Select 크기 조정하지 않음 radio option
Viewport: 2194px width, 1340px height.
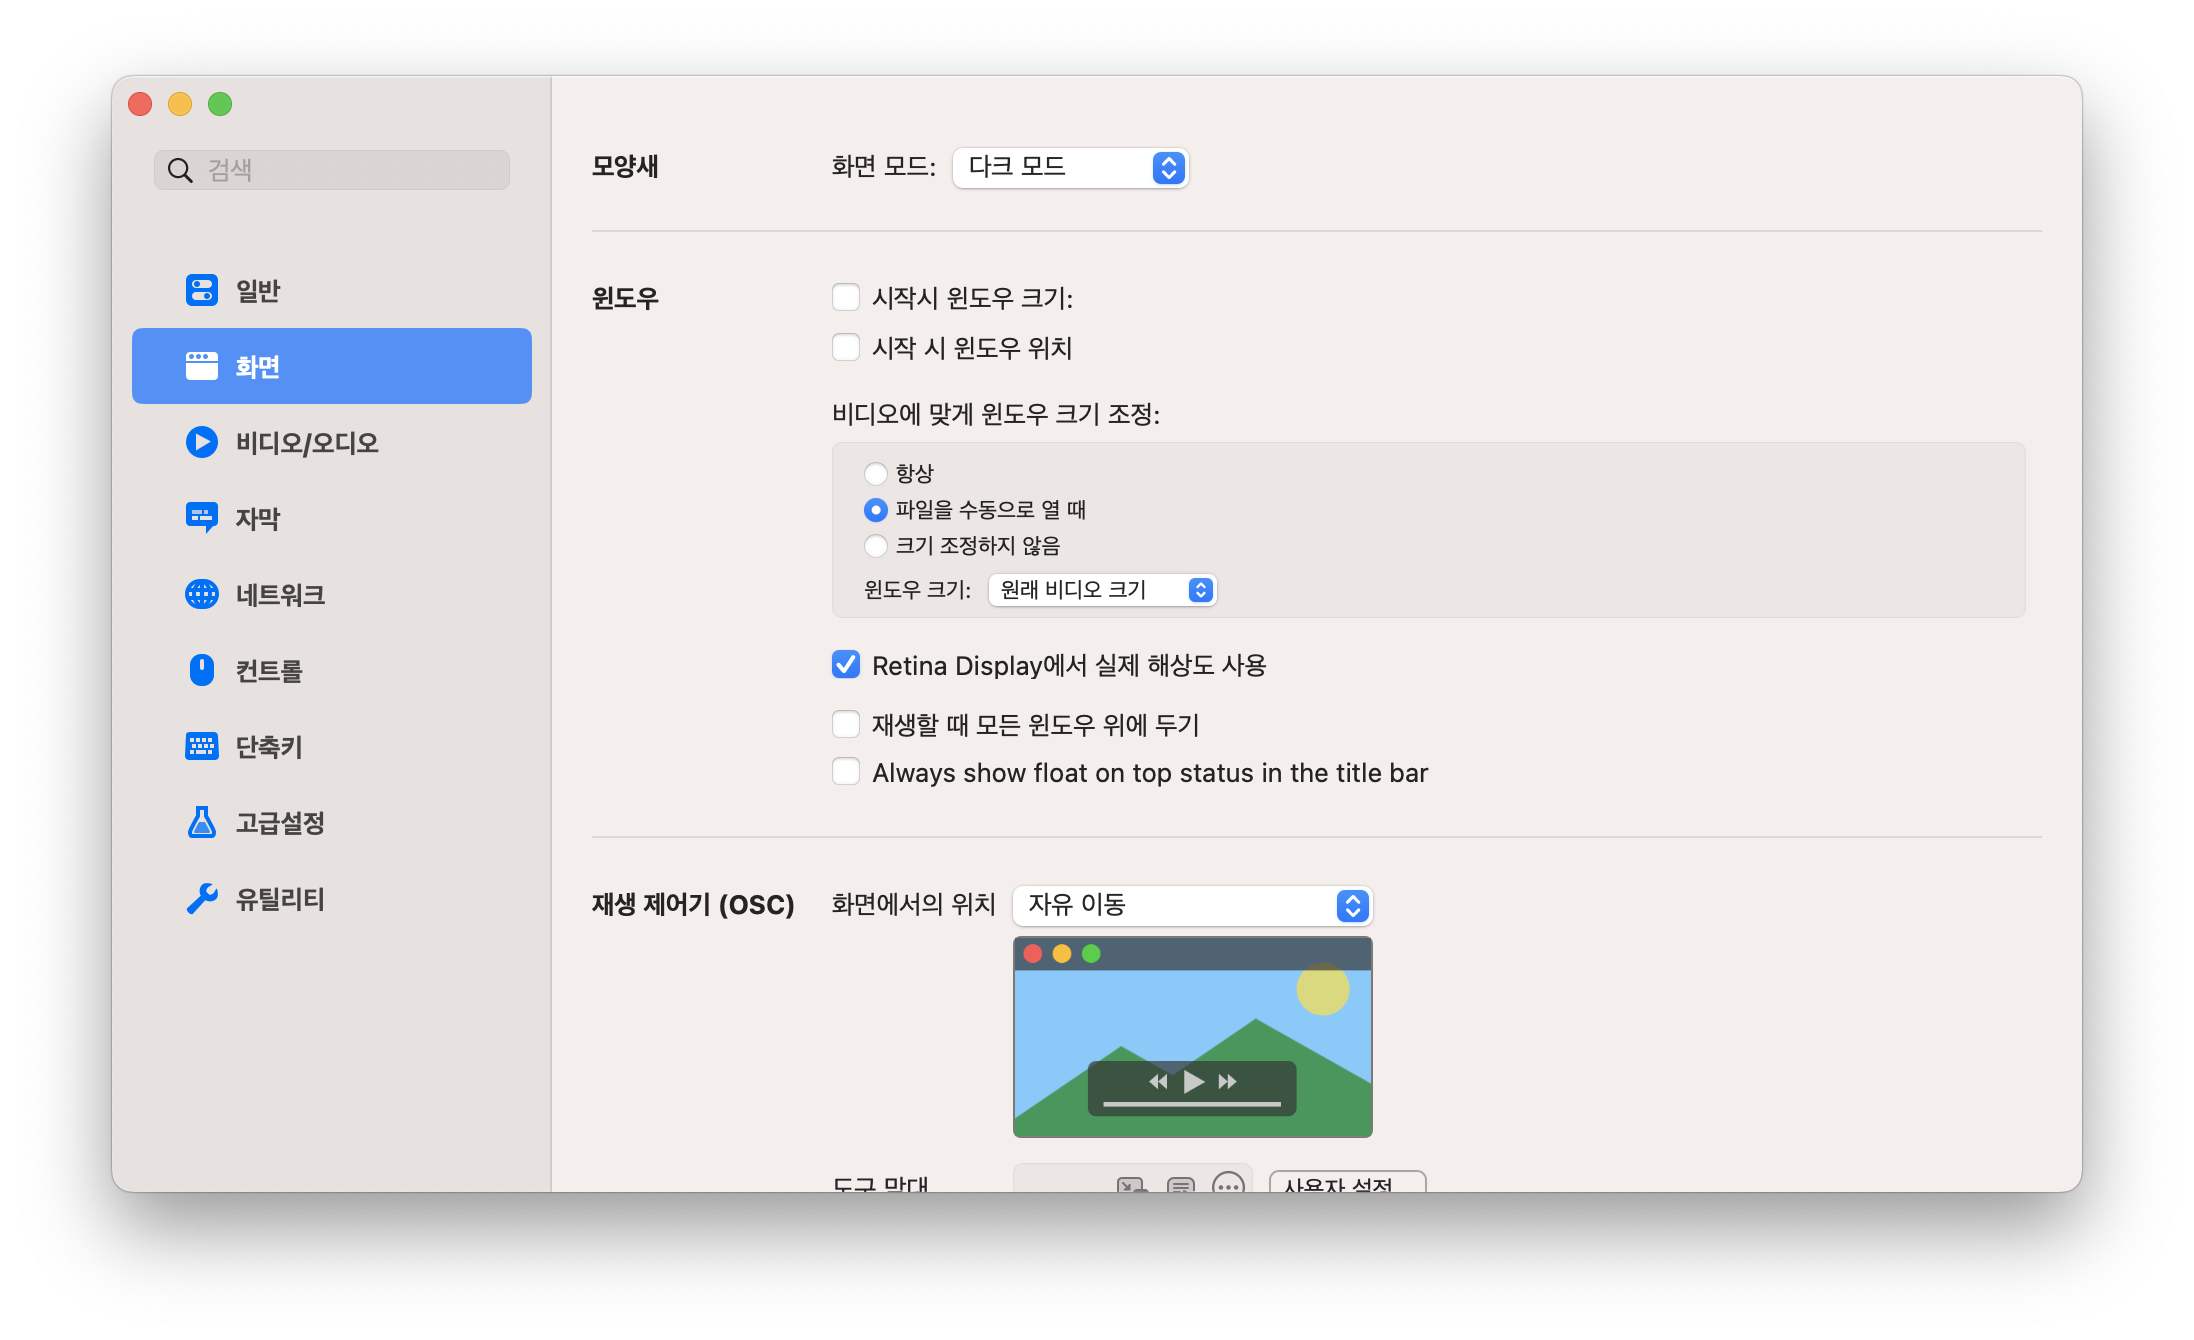click(x=876, y=546)
